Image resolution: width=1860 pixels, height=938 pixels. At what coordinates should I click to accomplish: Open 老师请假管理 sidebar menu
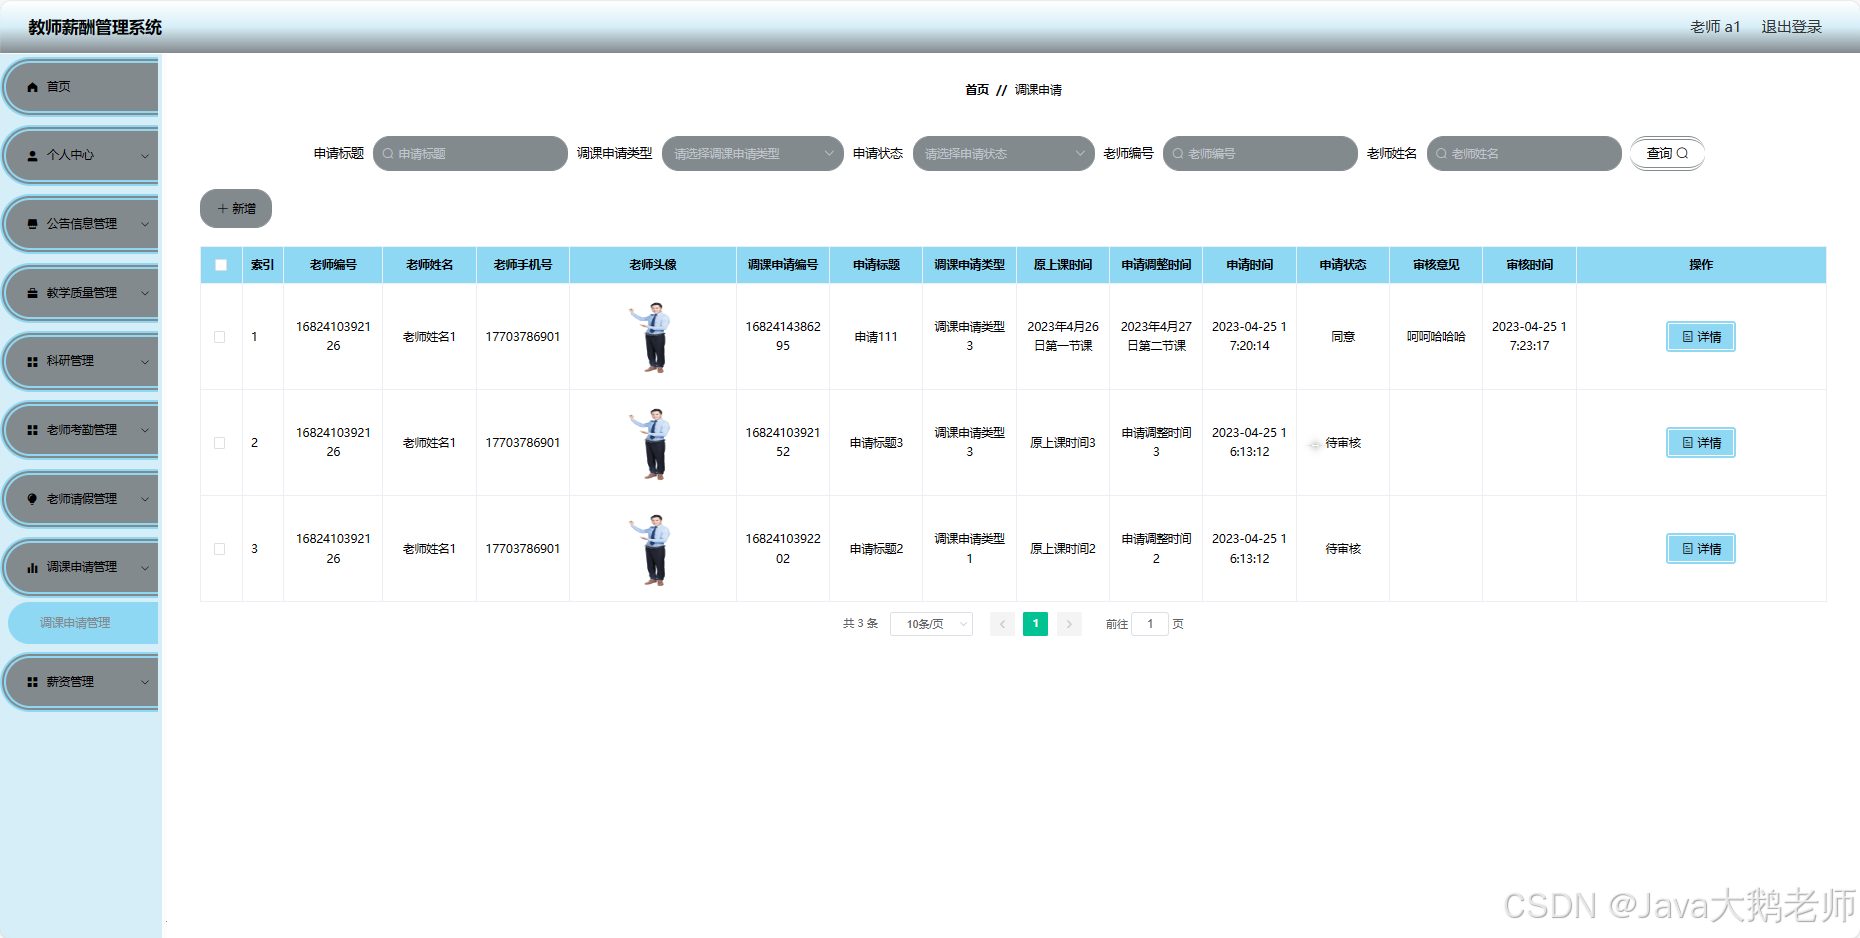pos(81,499)
